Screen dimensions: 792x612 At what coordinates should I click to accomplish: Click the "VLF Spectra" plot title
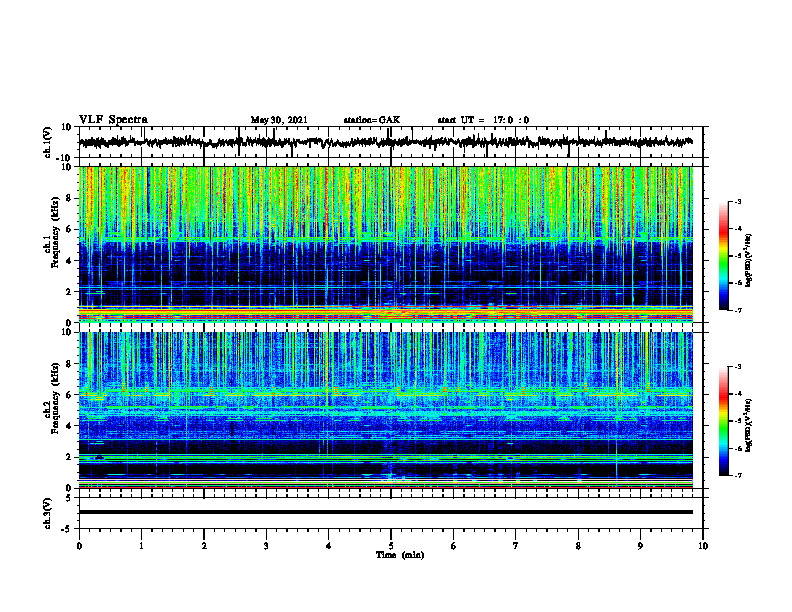click(x=113, y=119)
